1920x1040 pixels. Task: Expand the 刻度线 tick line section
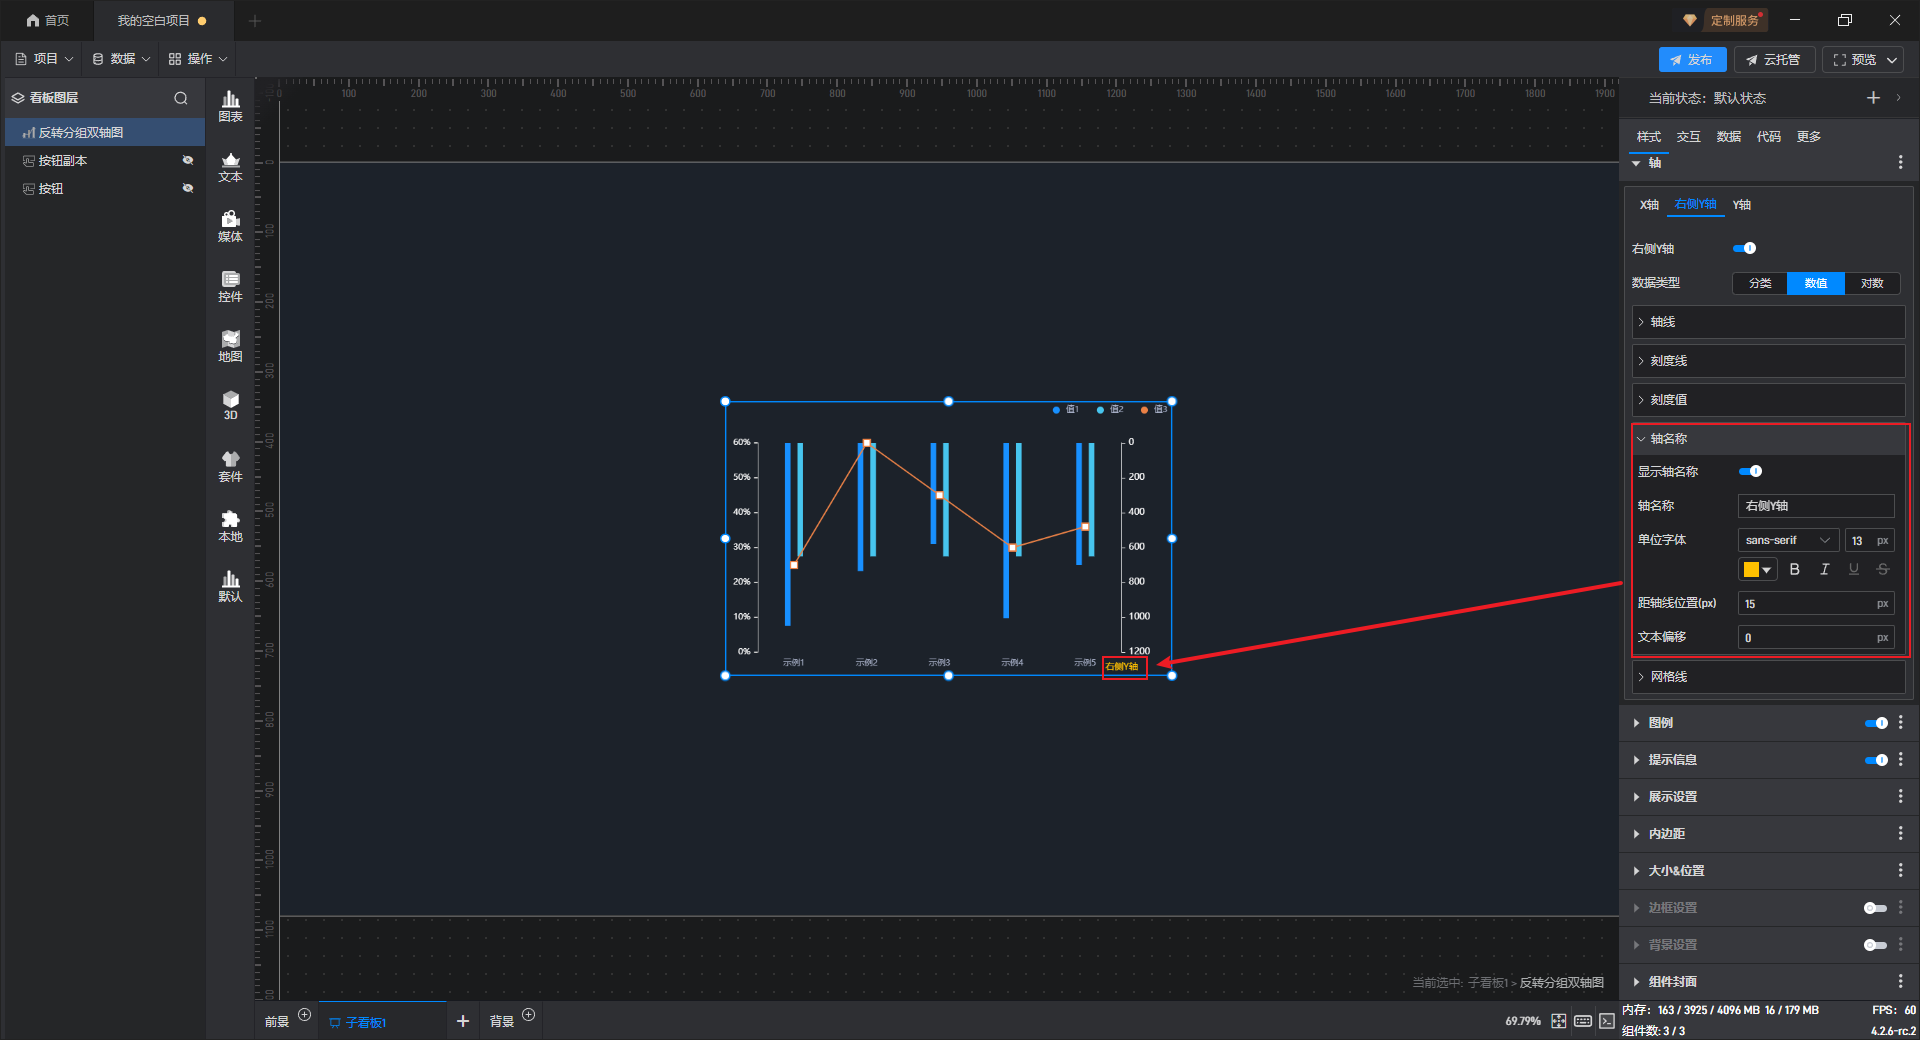click(x=1768, y=361)
